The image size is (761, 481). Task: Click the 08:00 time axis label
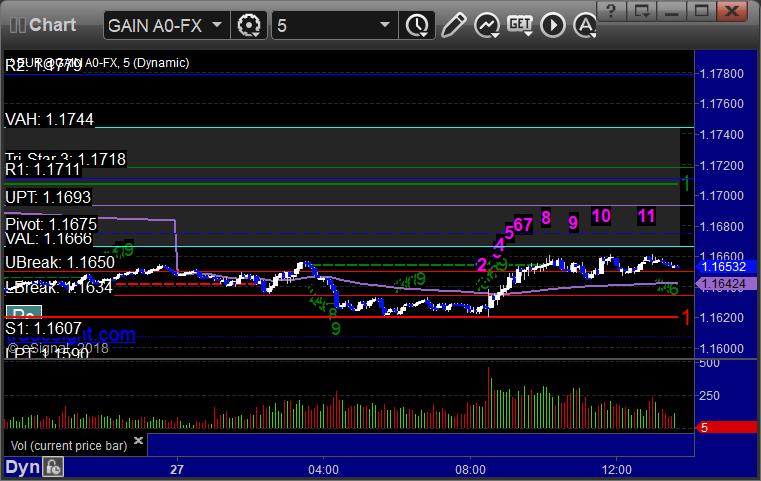click(470, 470)
